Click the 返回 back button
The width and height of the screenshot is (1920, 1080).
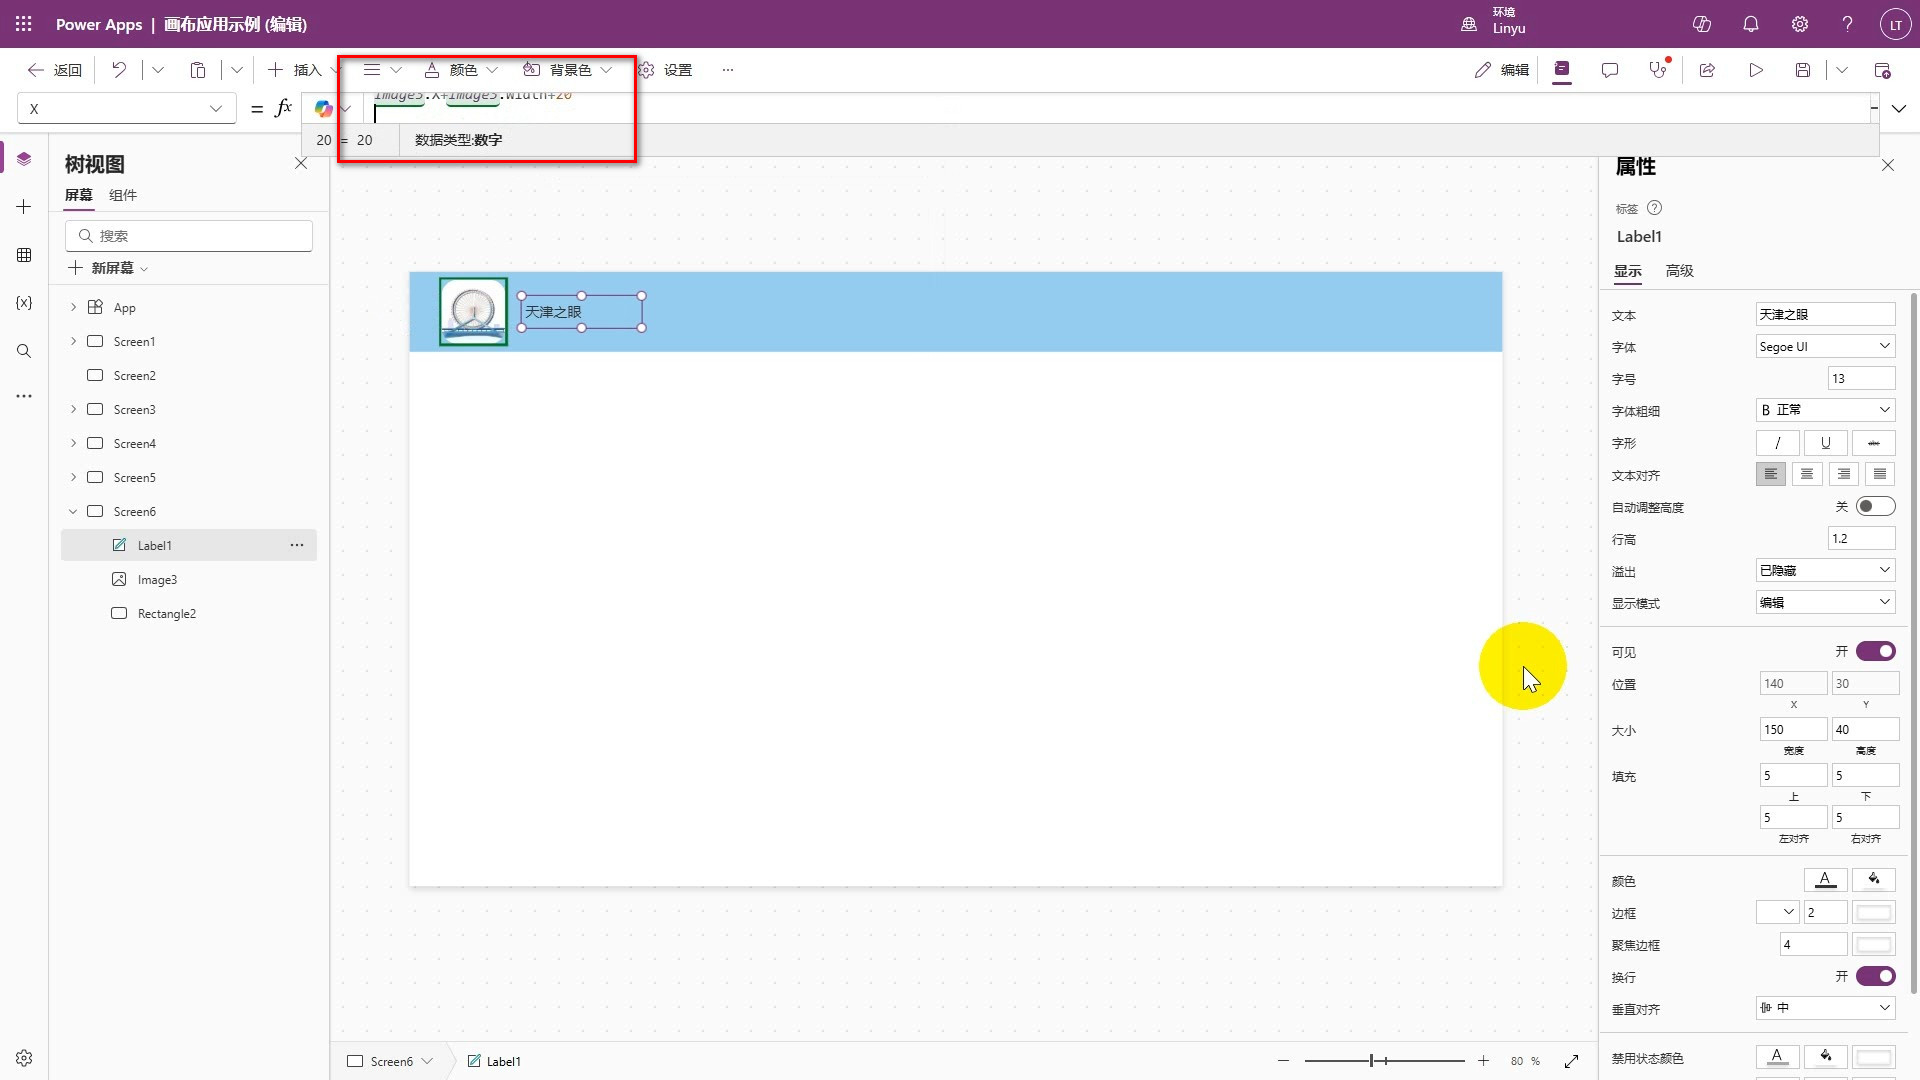tap(55, 70)
